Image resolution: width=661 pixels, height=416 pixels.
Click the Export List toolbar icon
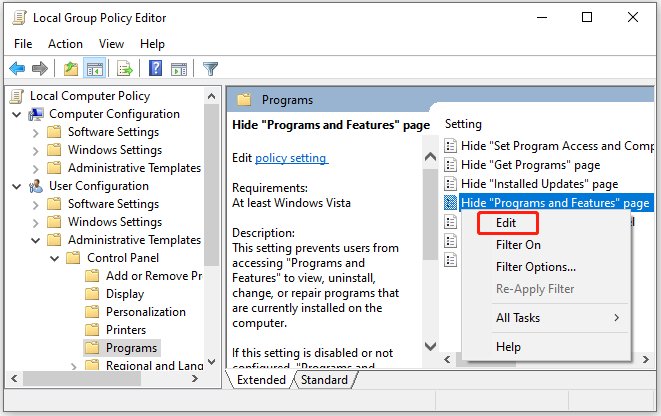(125, 68)
